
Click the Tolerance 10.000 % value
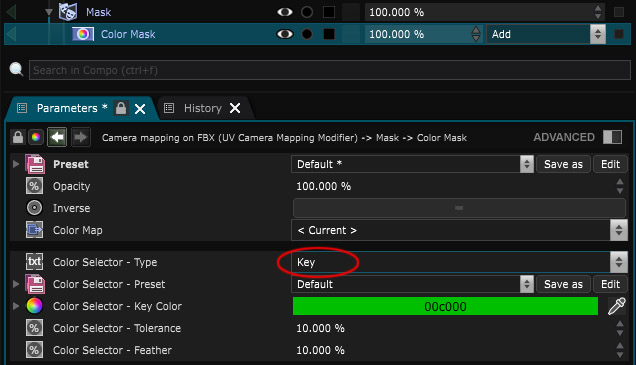[320, 328]
